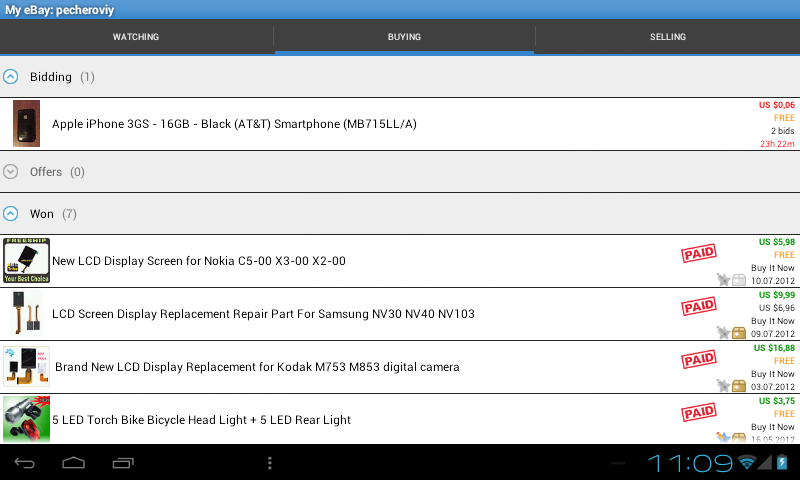This screenshot has height=480, width=800.
Task: Tap PAID stamp on Kodak M753 row
Action: pyautogui.click(x=699, y=359)
